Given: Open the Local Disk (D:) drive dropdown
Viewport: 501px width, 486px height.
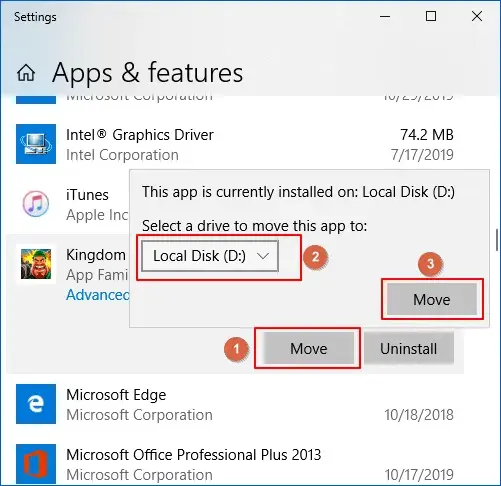Looking at the screenshot, I should coord(210,256).
